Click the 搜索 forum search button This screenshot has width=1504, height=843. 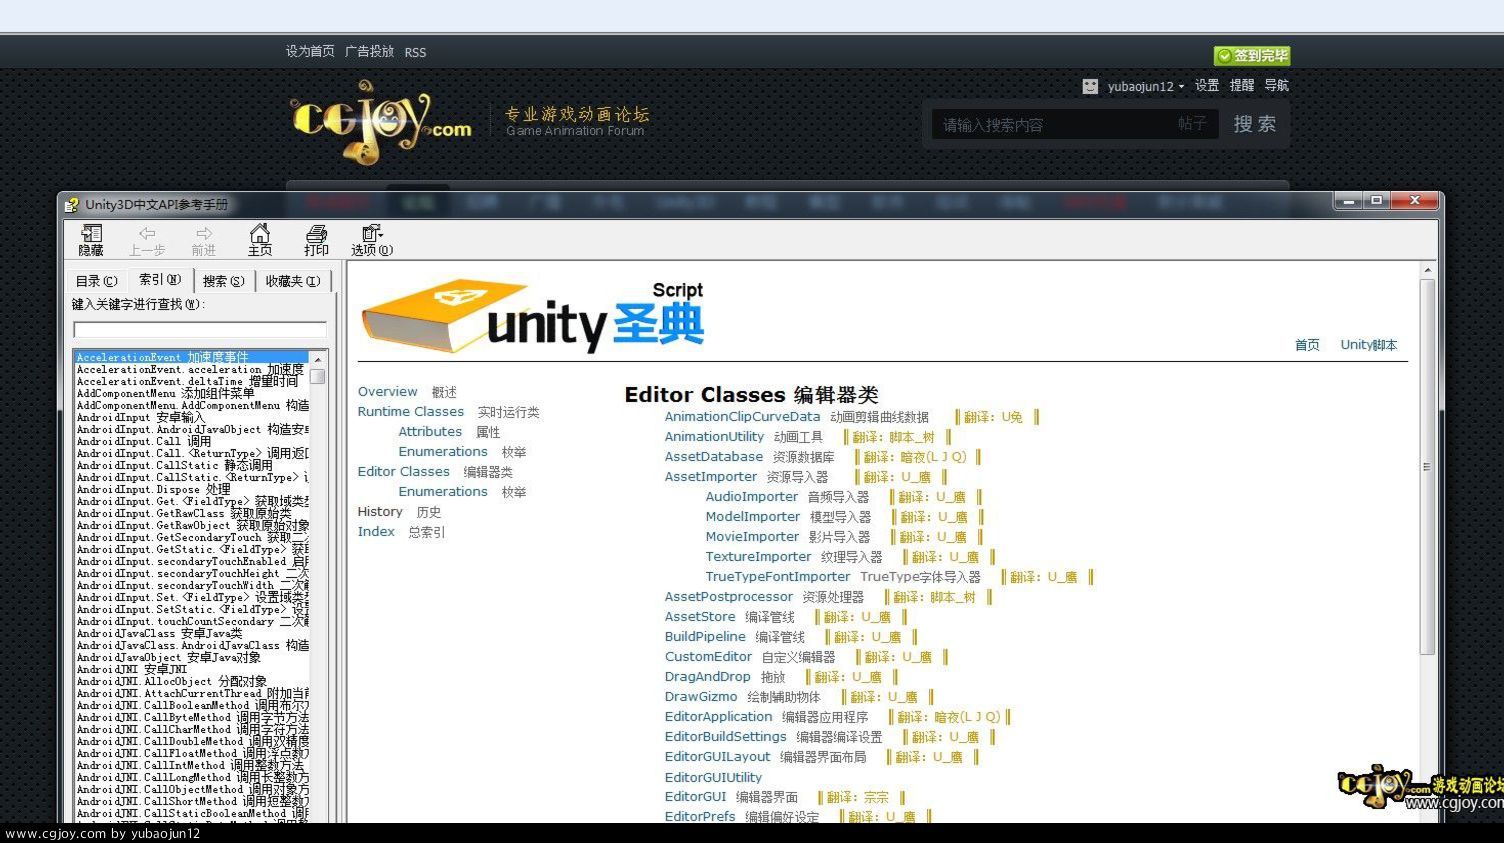tap(1254, 124)
